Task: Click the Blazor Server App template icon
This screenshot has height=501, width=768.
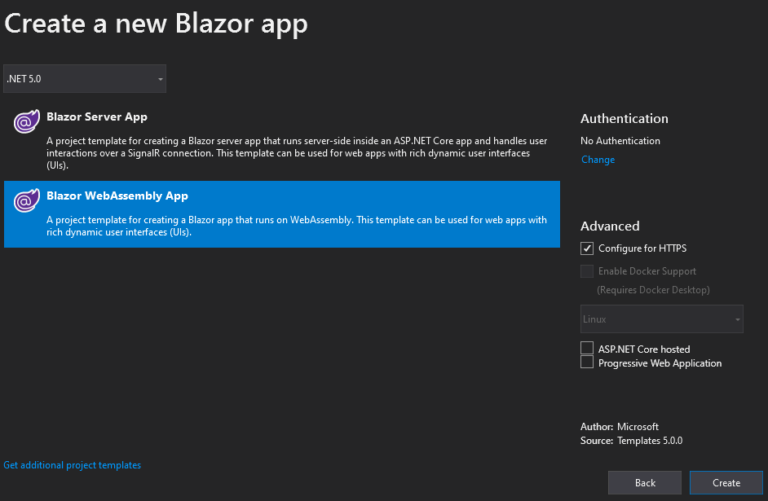Action: [26, 122]
